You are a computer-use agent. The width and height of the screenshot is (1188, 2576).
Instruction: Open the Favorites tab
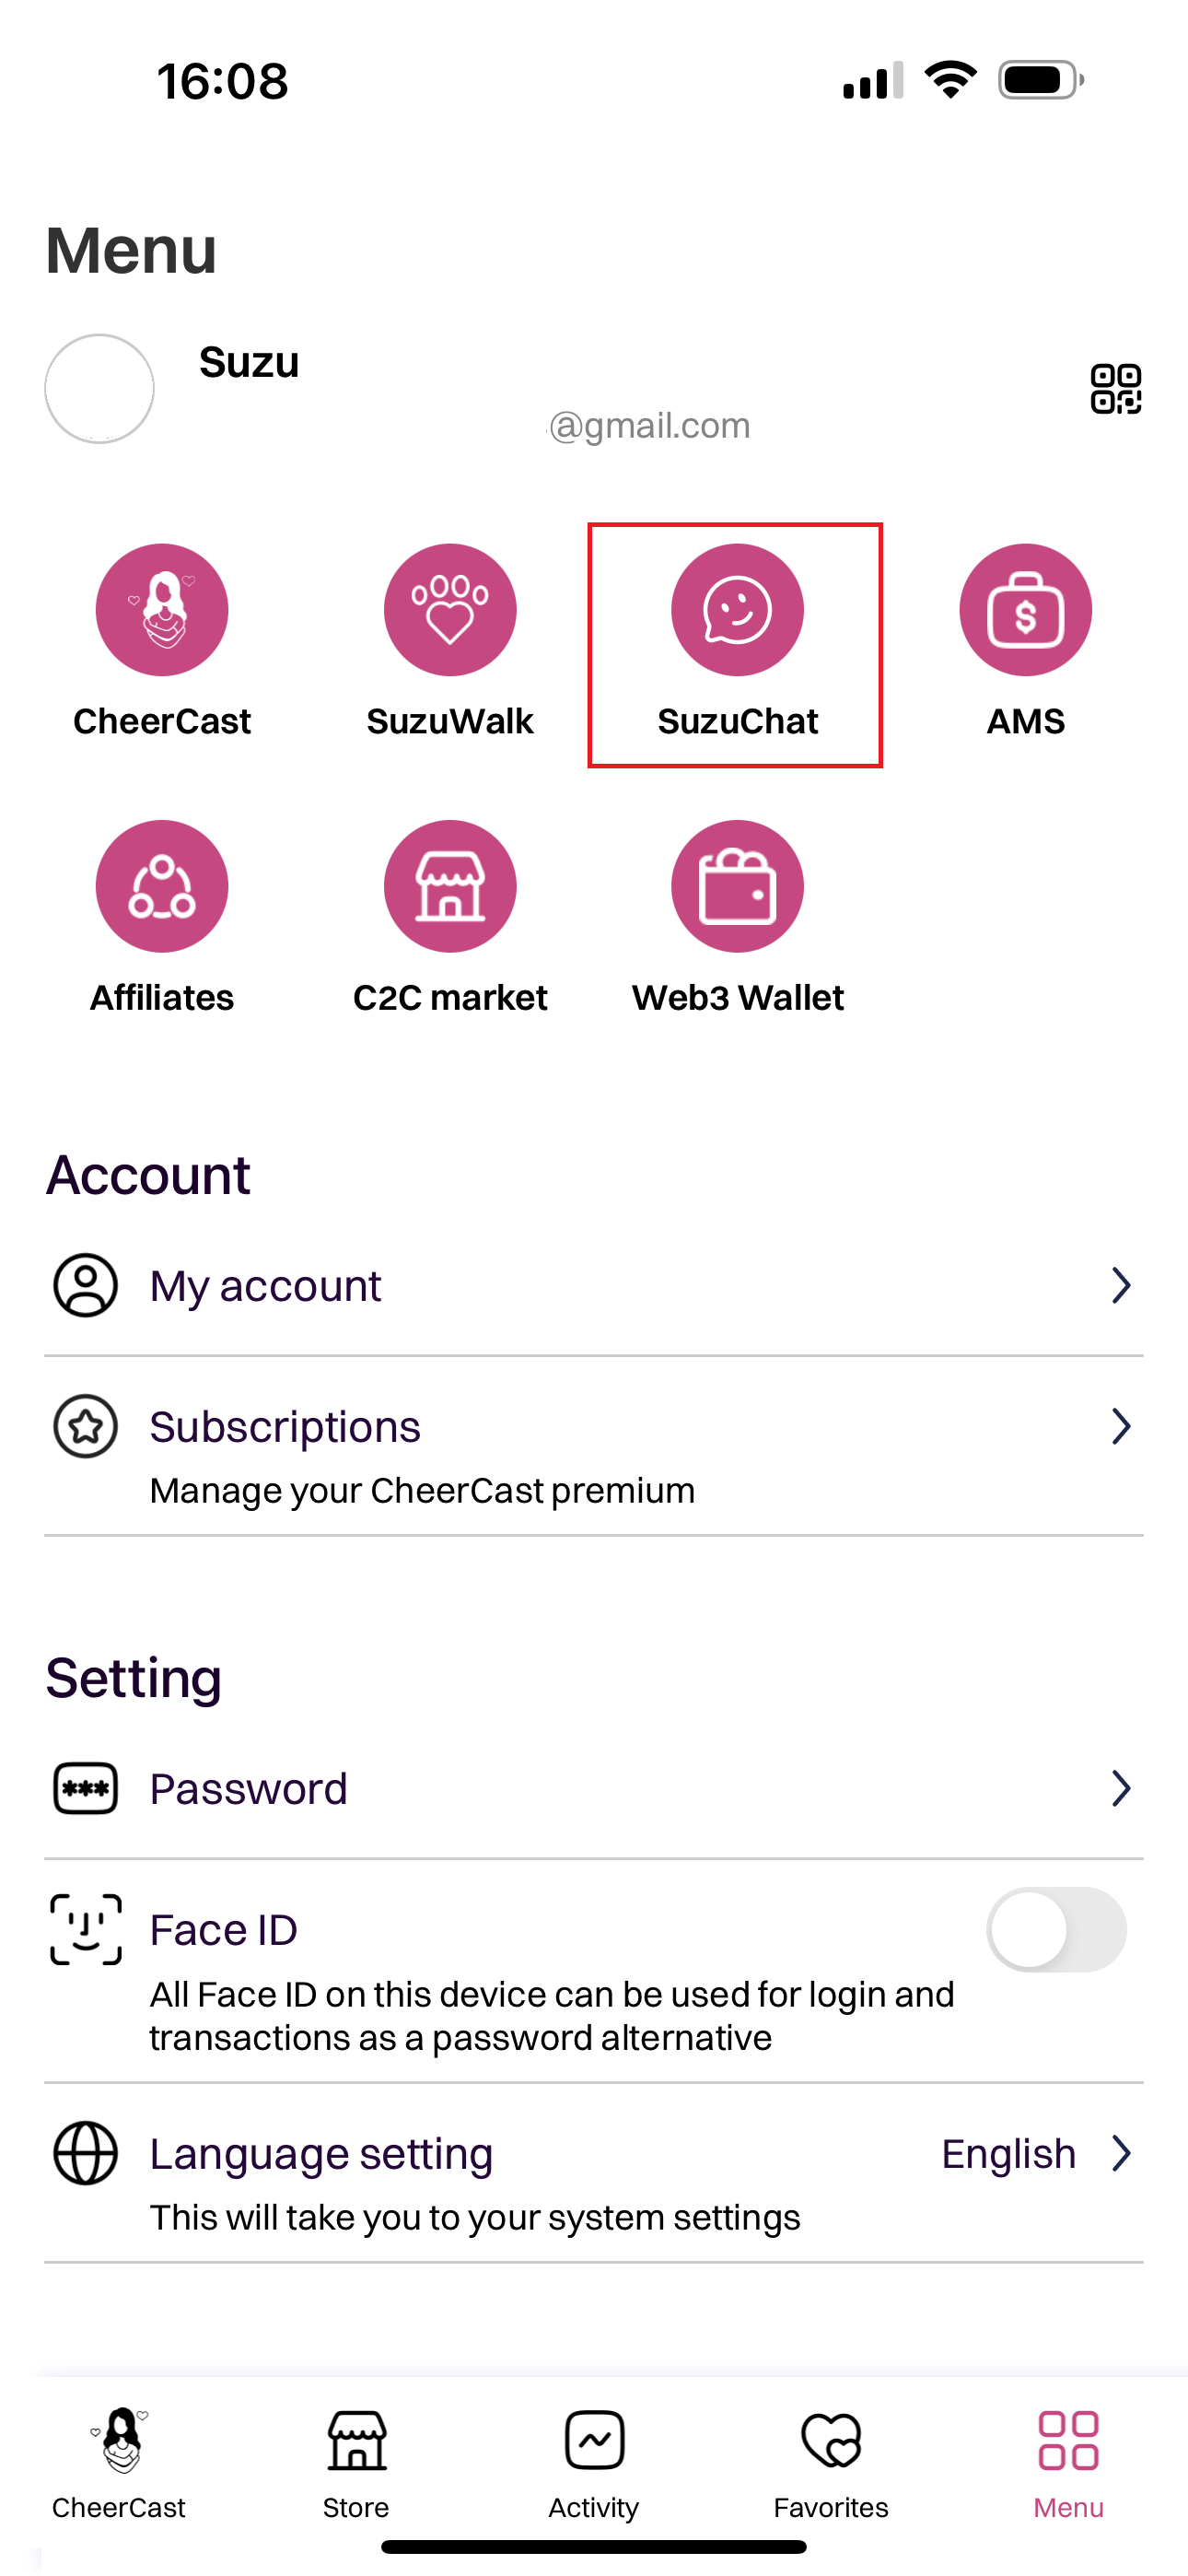831,2464
